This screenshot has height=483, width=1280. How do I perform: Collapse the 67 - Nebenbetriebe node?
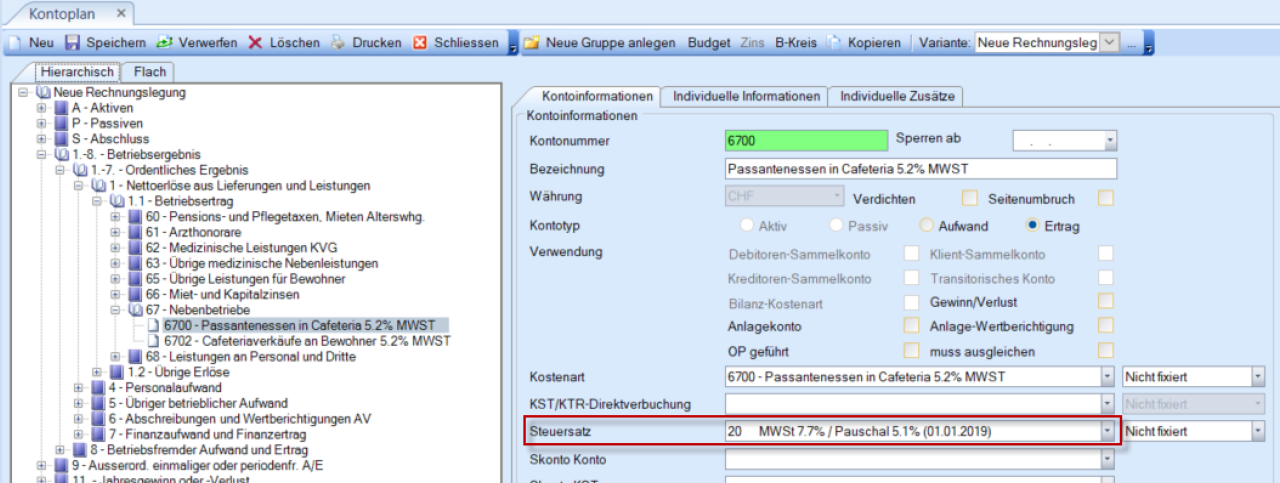(x=115, y=310)
